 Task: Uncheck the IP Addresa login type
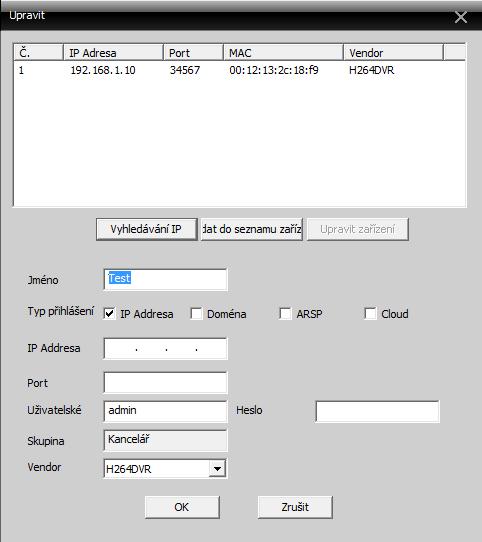pos(109,314)
